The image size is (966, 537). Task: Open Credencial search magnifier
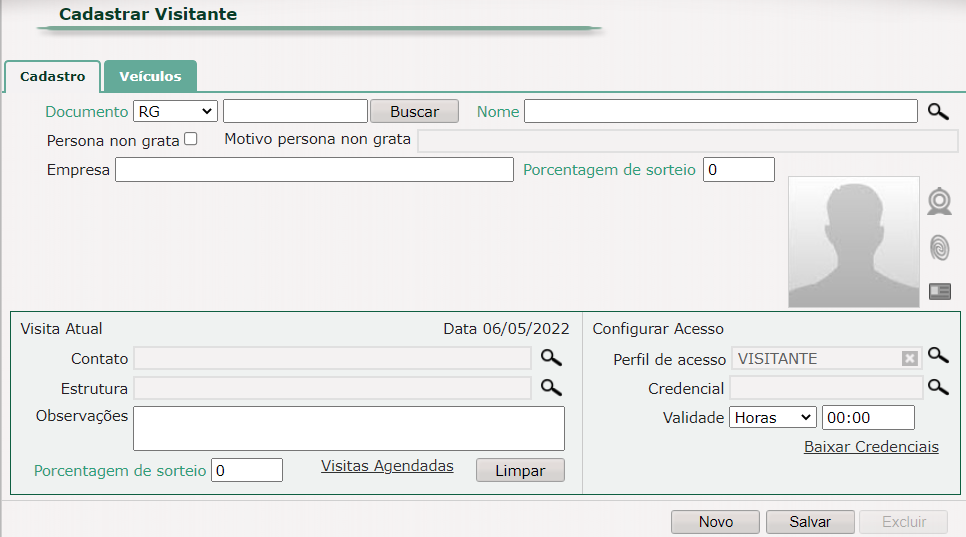coord(938,387)
